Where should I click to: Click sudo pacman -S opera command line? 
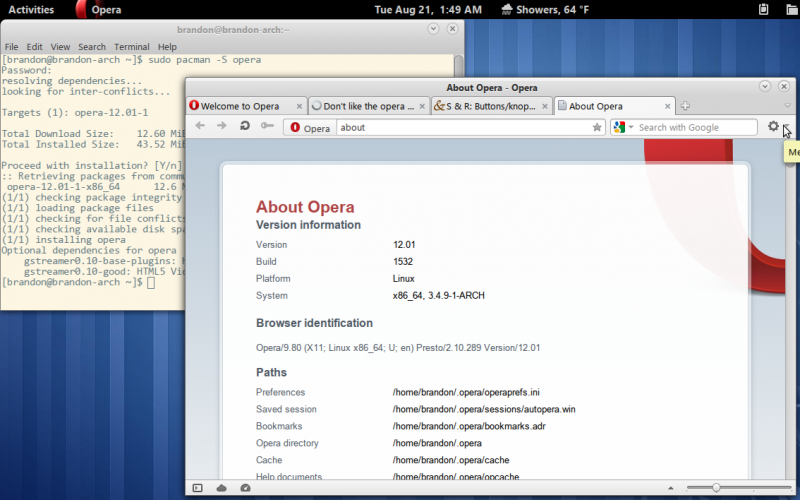tap(205, 60)
